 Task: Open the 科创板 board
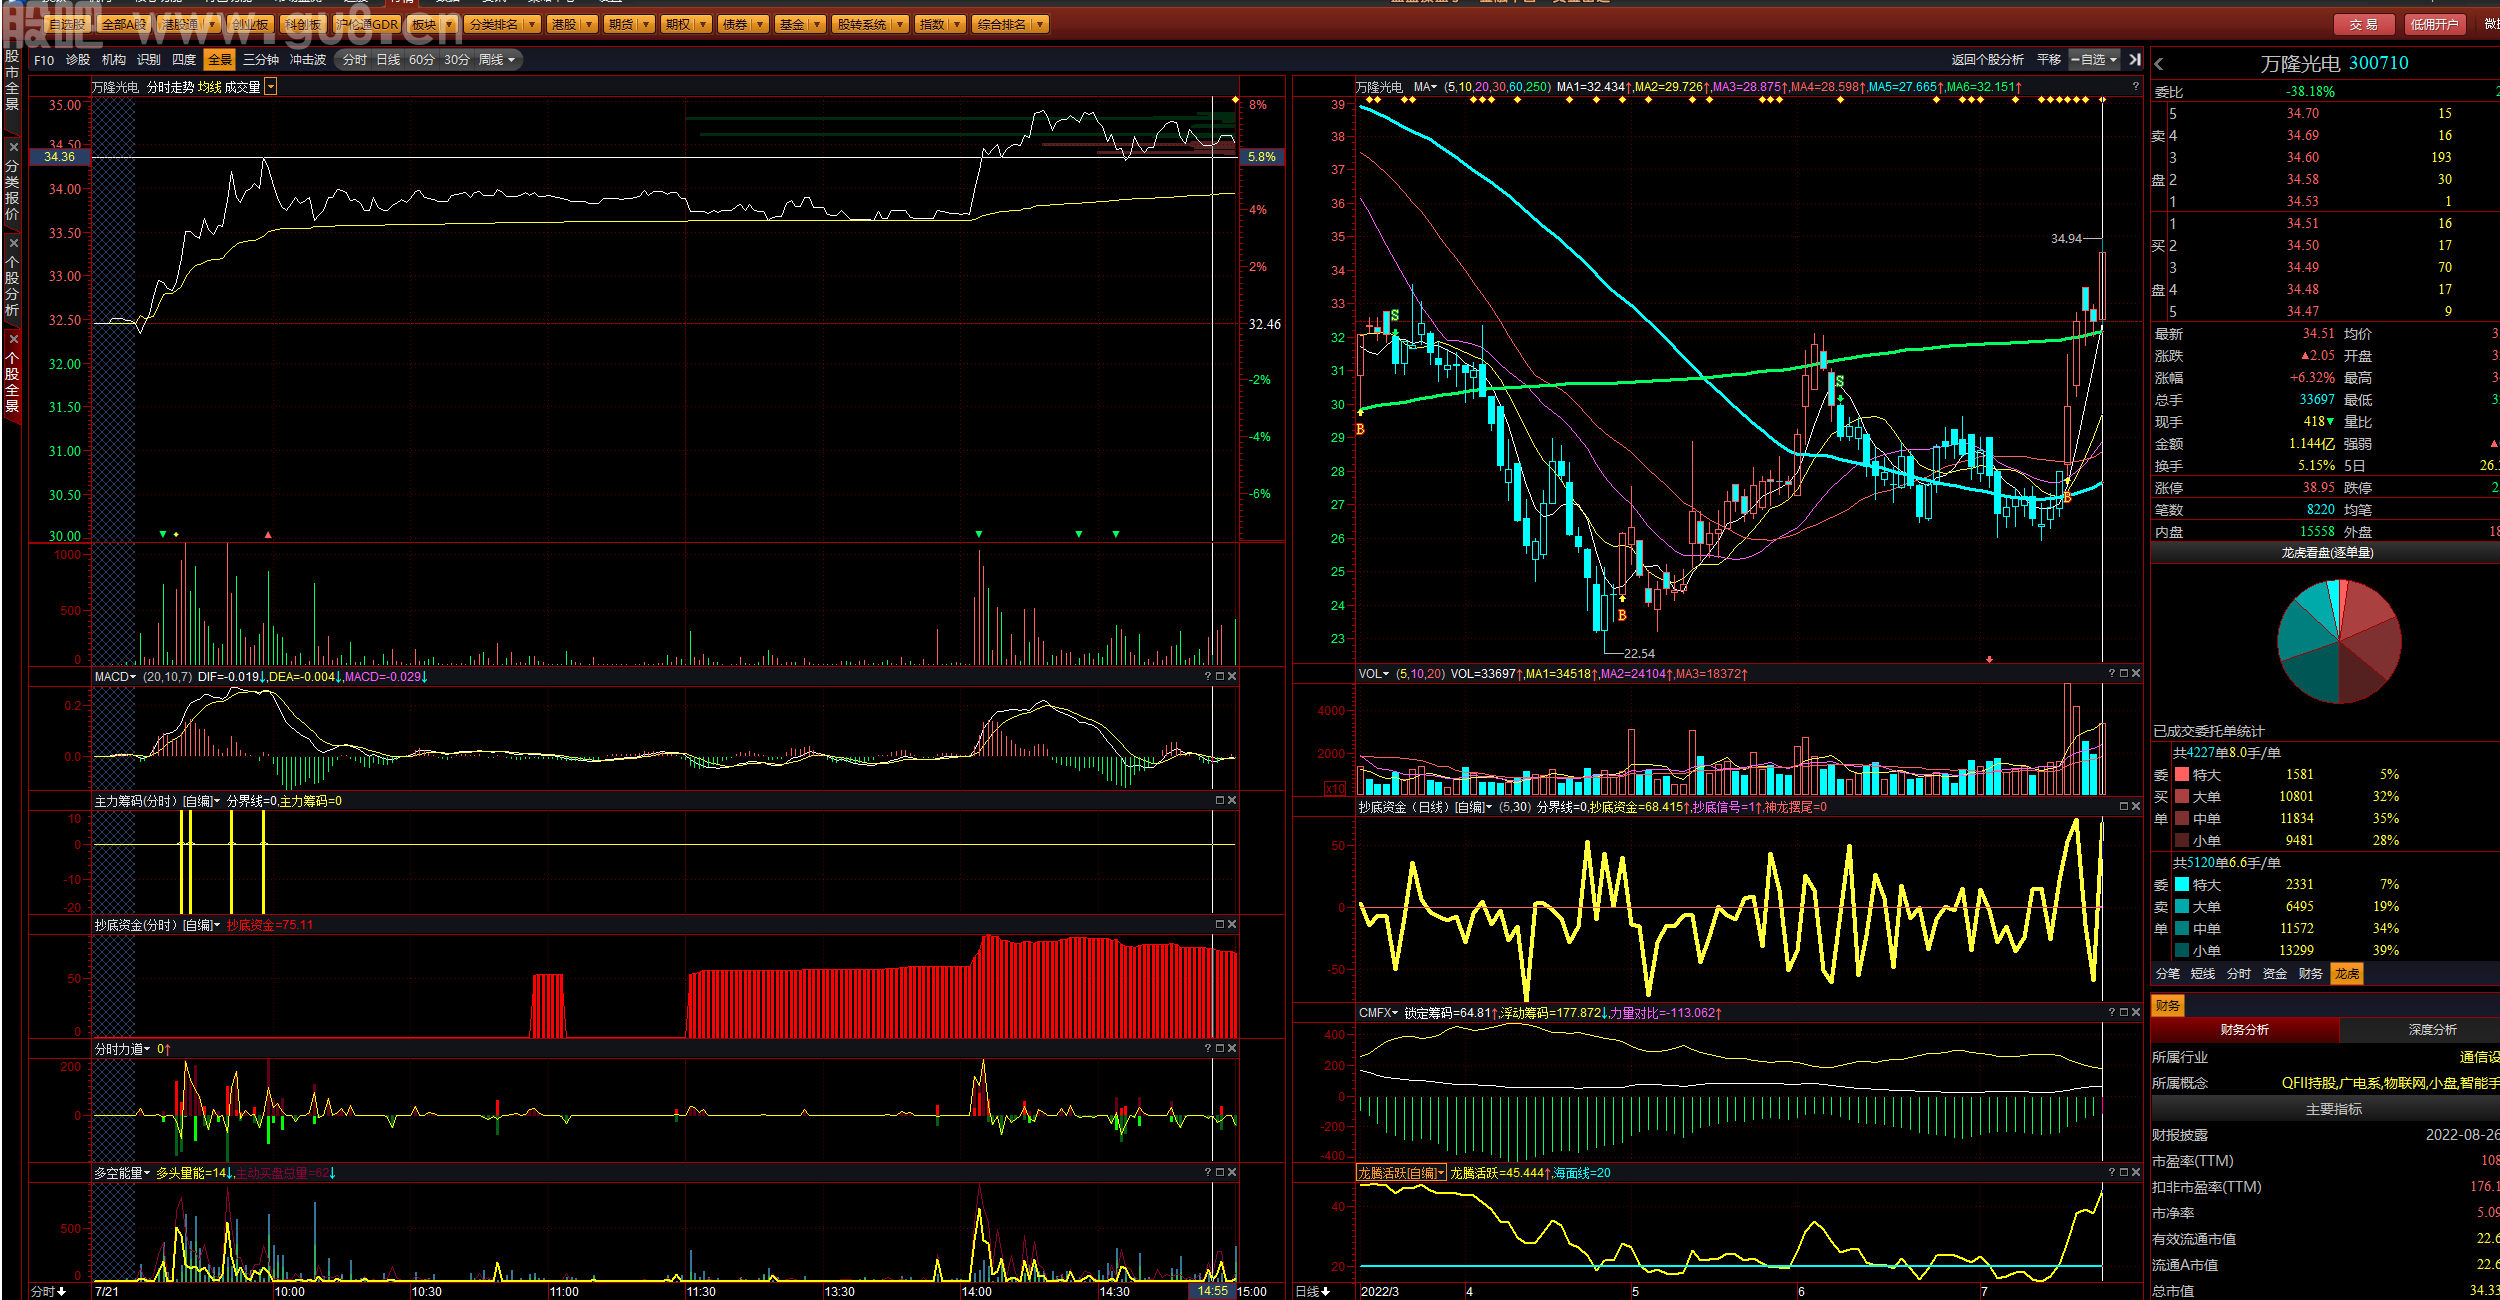[302, 24]
